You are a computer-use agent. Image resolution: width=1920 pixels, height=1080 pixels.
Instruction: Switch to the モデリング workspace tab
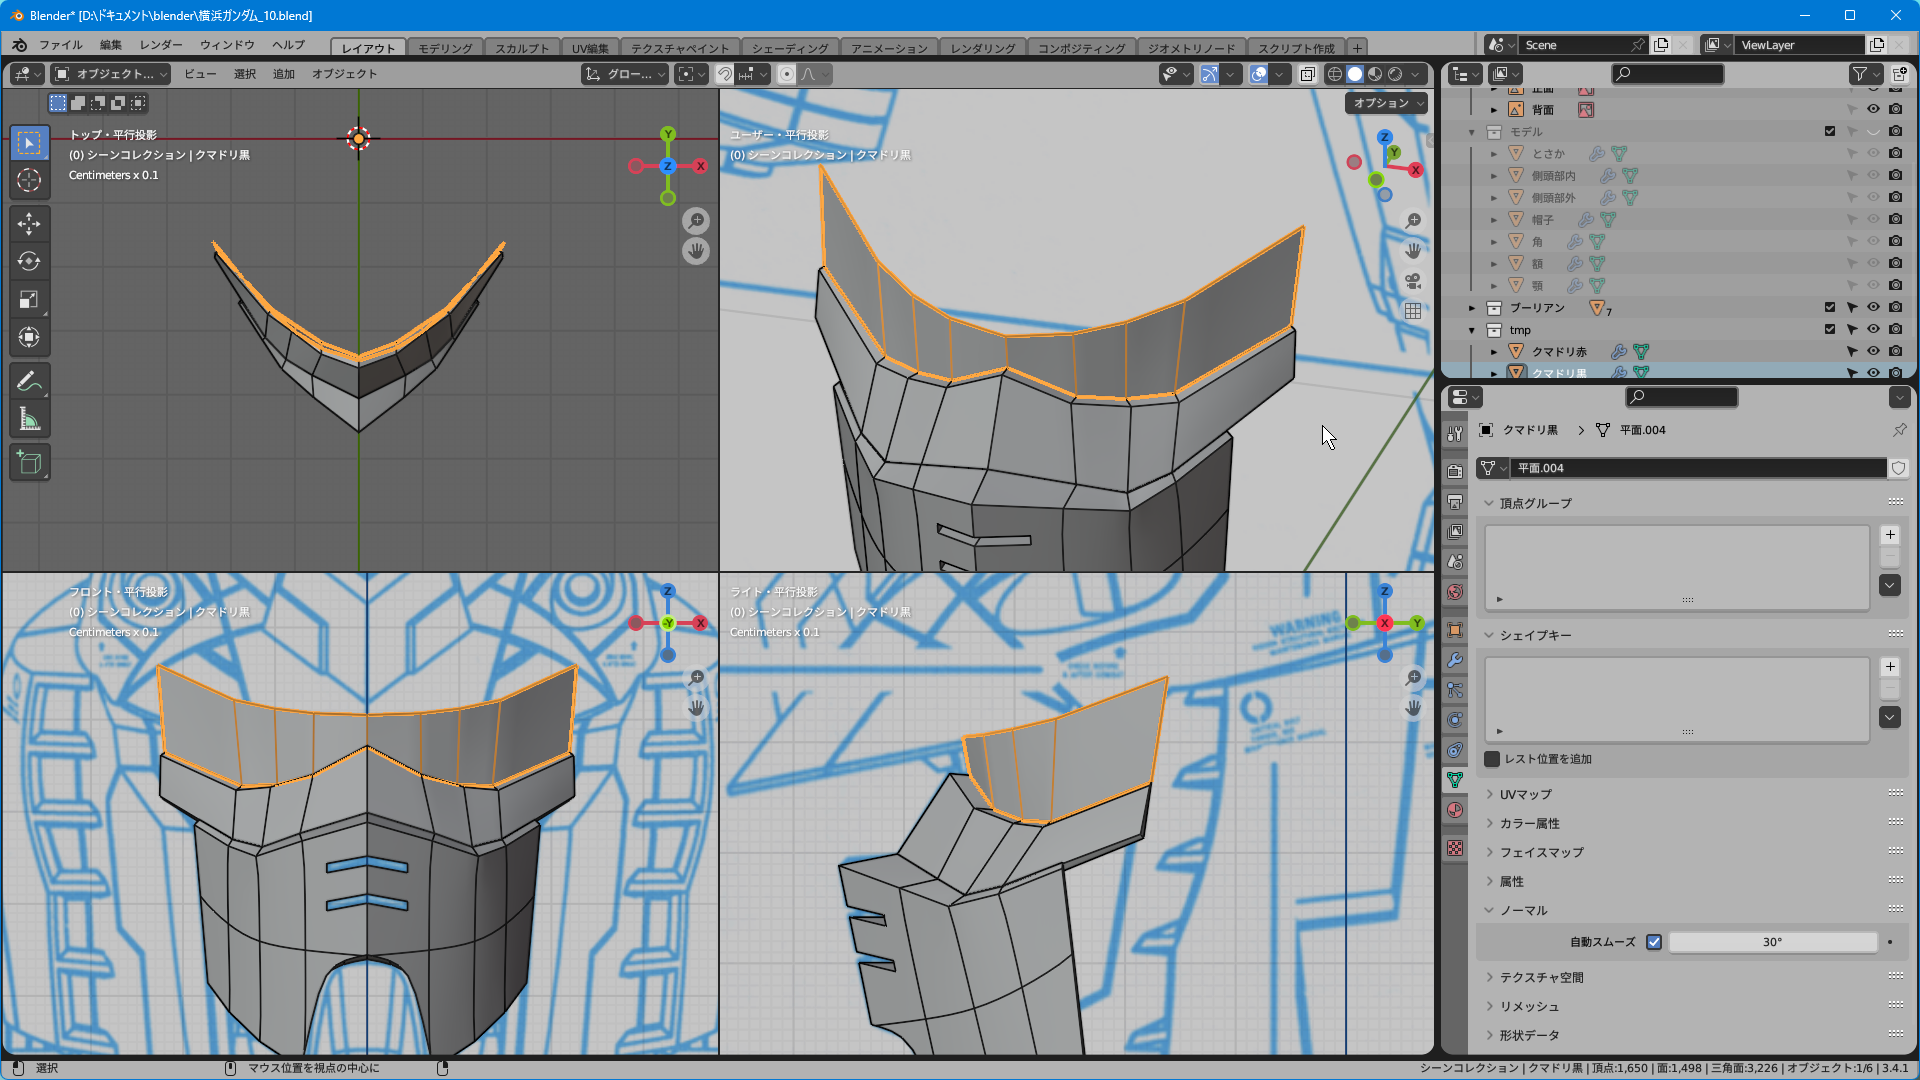tap(445, 48)
